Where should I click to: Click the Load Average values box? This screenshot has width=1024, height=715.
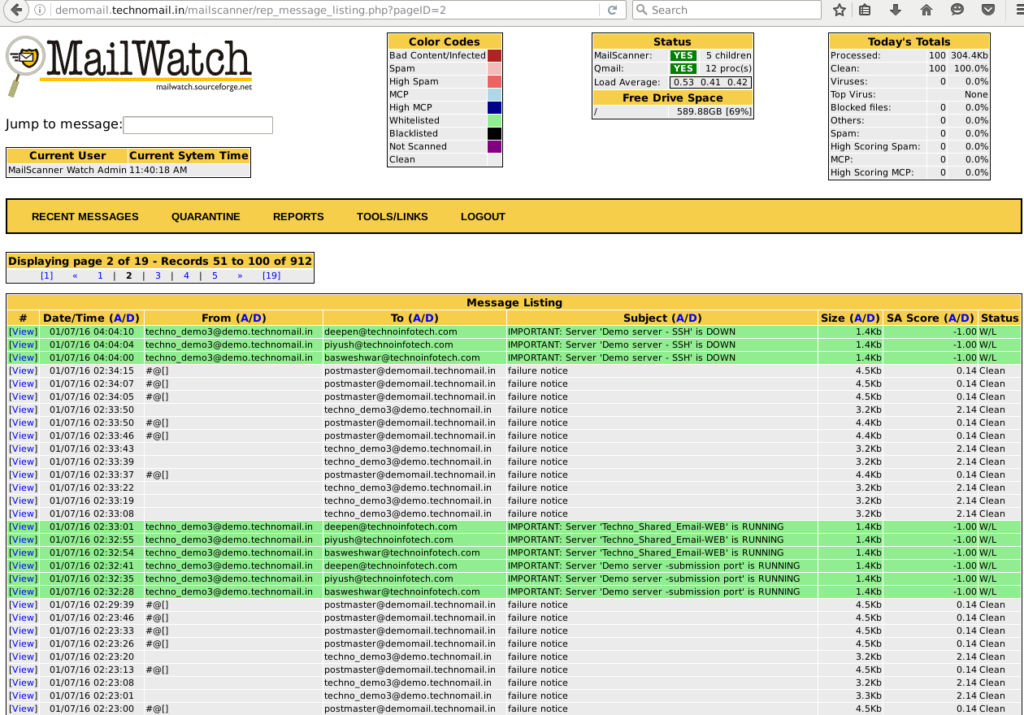[711, 82]
